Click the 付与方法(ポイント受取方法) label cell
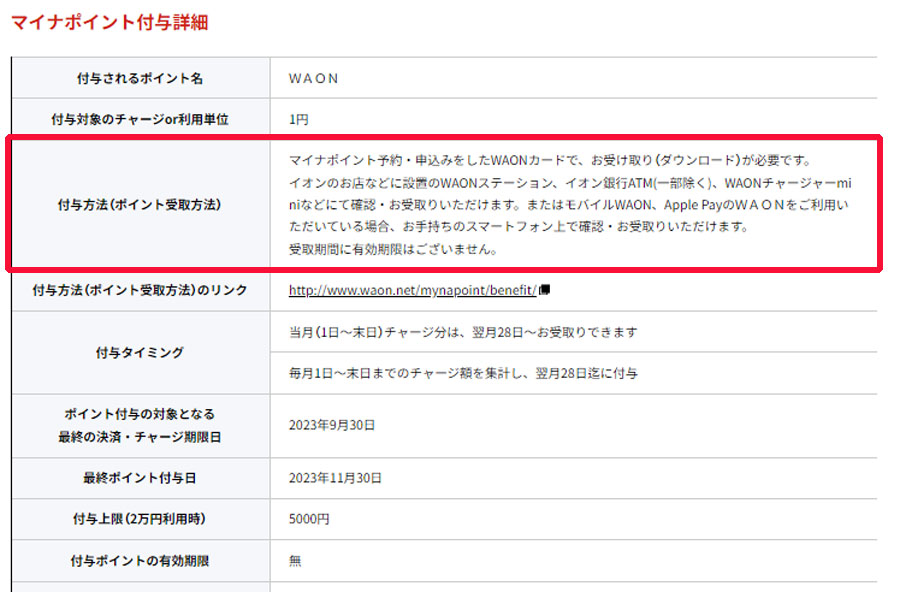Image resolution: width=900 pixels, height=592 pixels. tap(140, 204)
